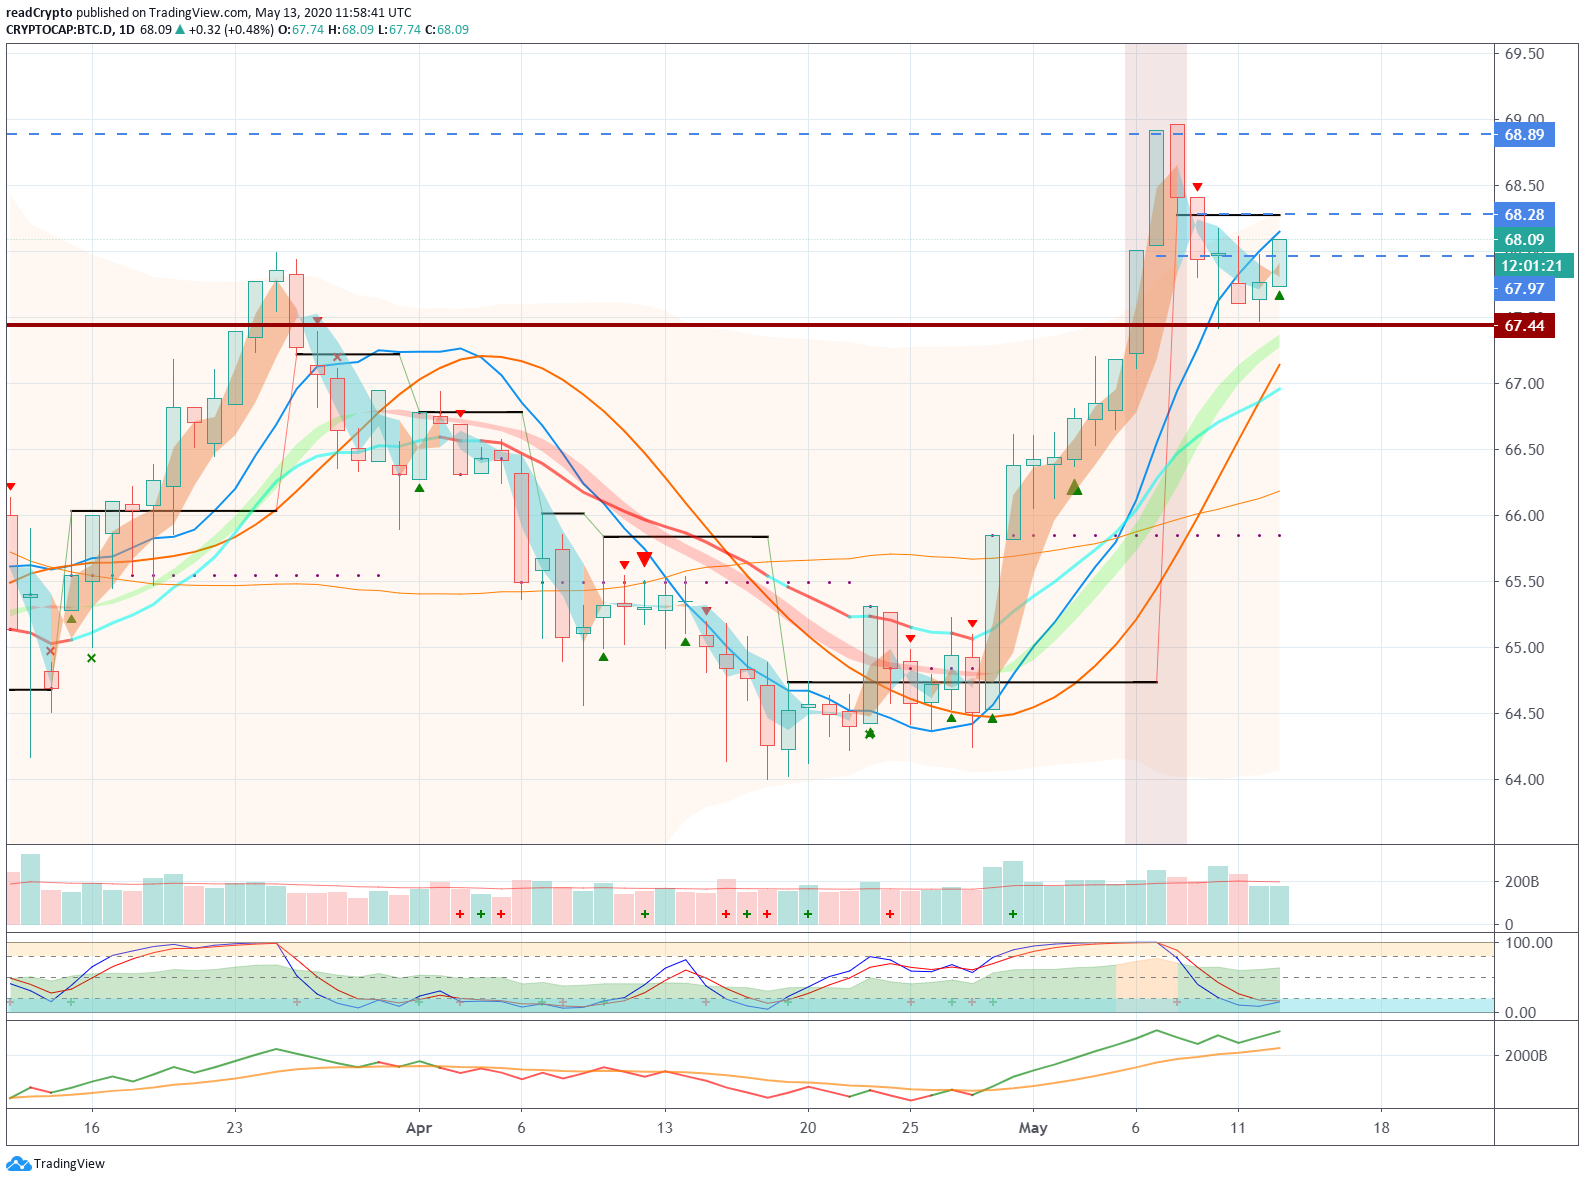Click the 100.00 oscillator axis label

pos(1529,943)
